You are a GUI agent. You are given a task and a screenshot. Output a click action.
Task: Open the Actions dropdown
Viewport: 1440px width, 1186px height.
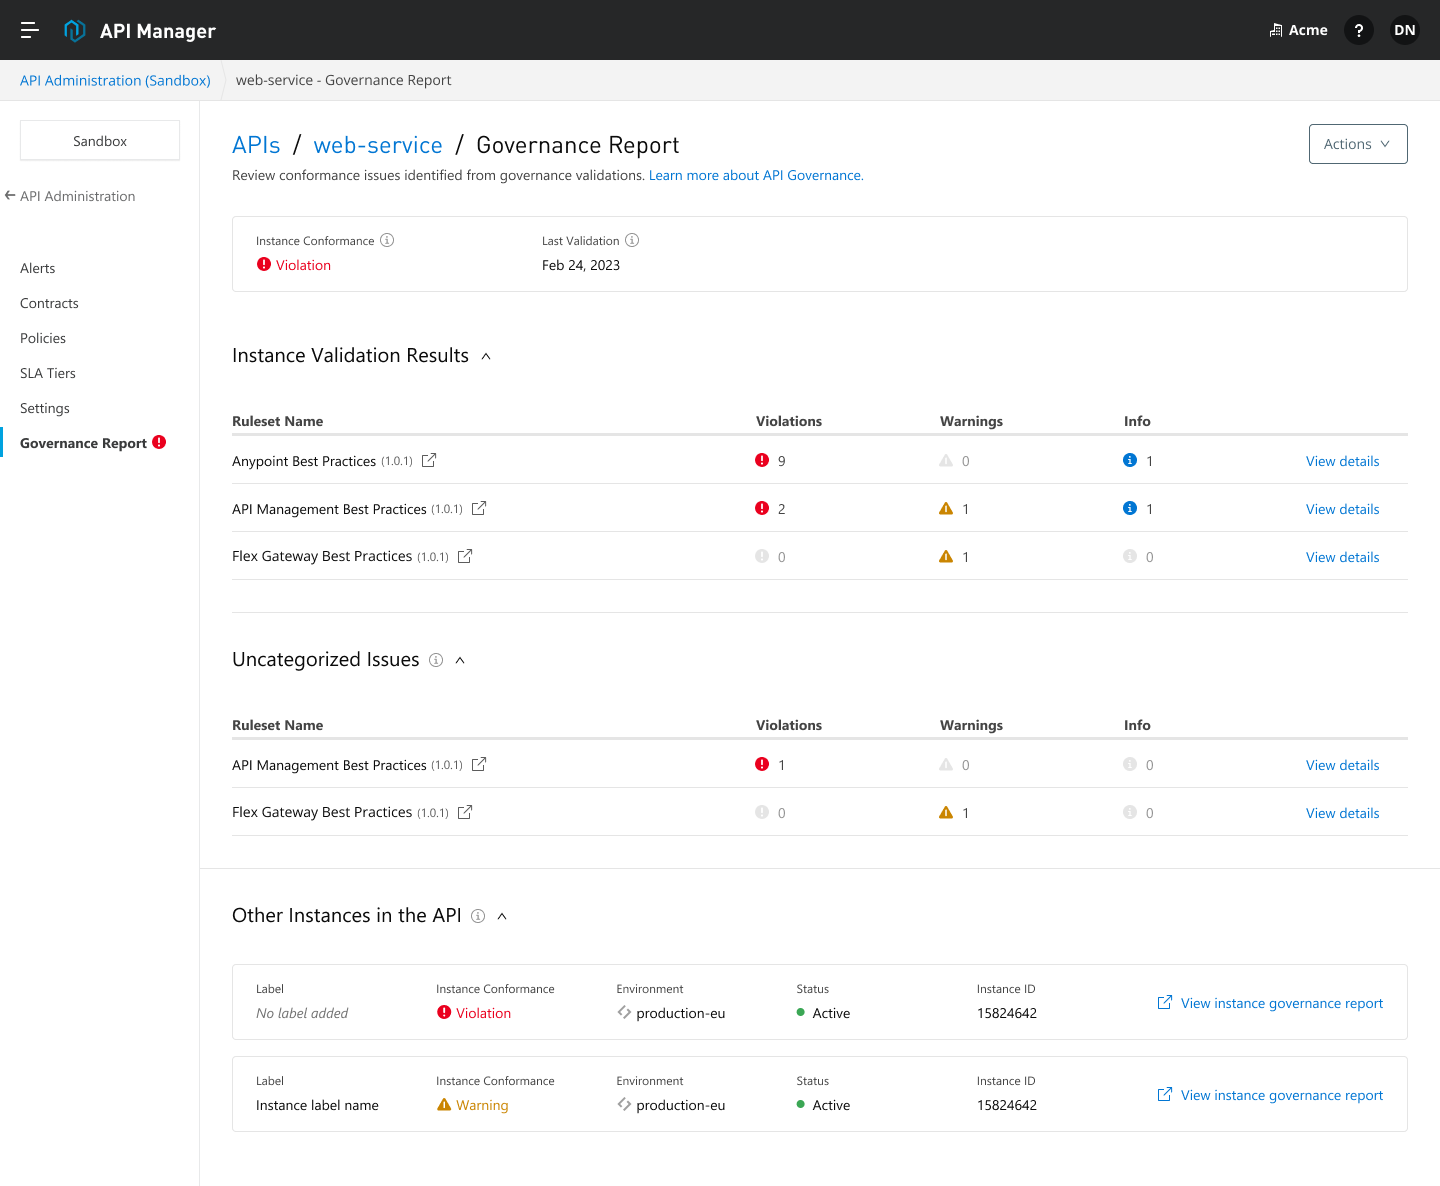point(1358,144)
